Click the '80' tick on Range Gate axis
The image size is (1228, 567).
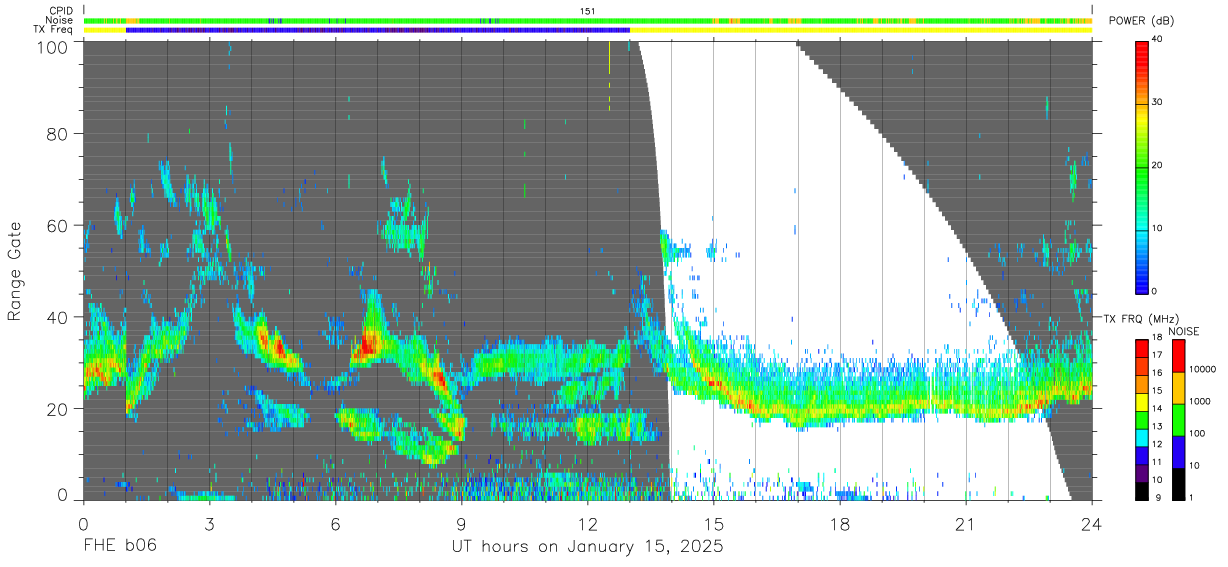pos(58,135)
